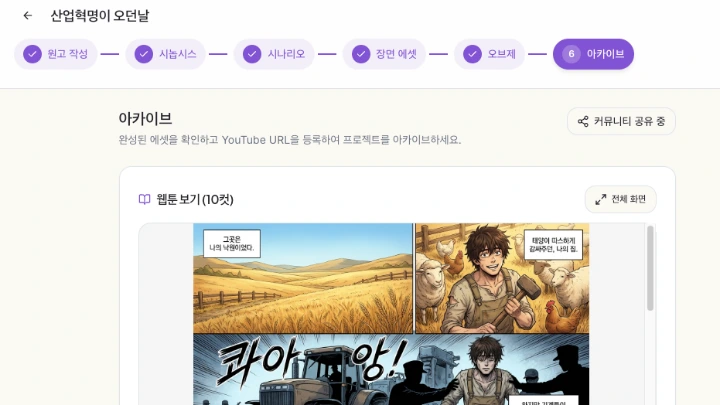Open webtoon in 전체 화면 mode
Image resolution: width=720 pixels, height=405 pixels.
(620, 199)
